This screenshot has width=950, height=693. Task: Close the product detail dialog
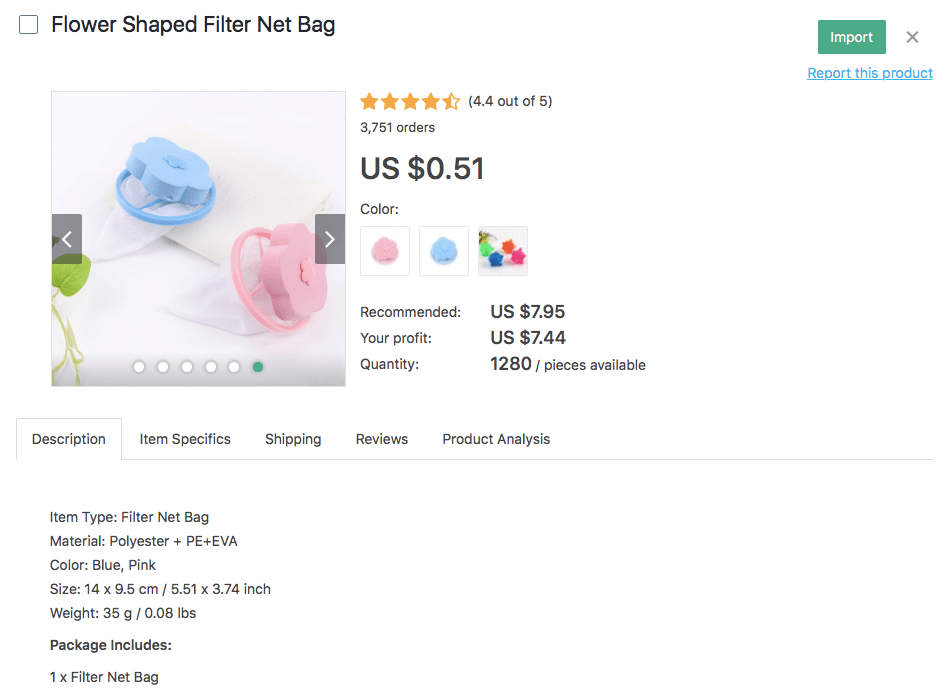[x=912, y=37]
